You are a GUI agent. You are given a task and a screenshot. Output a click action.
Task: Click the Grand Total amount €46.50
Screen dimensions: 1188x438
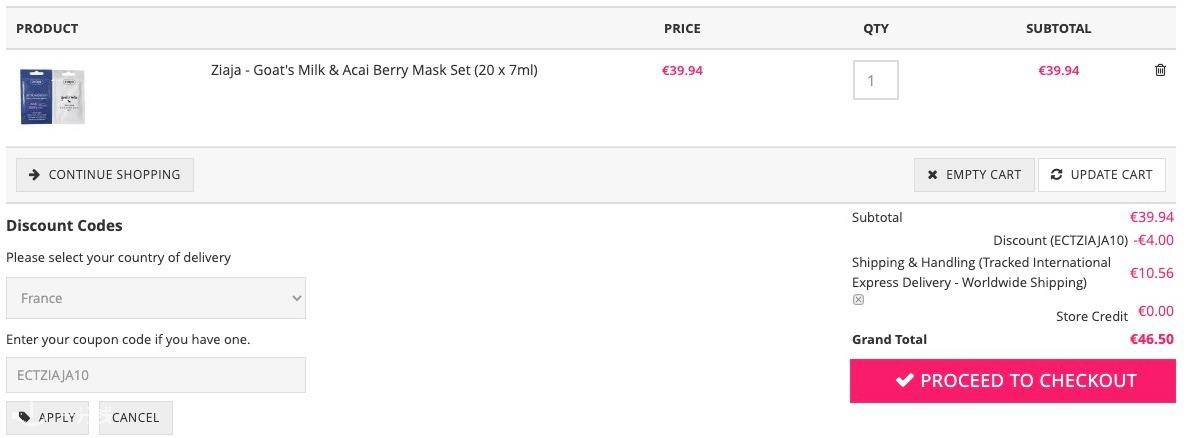click(1152, 339)
